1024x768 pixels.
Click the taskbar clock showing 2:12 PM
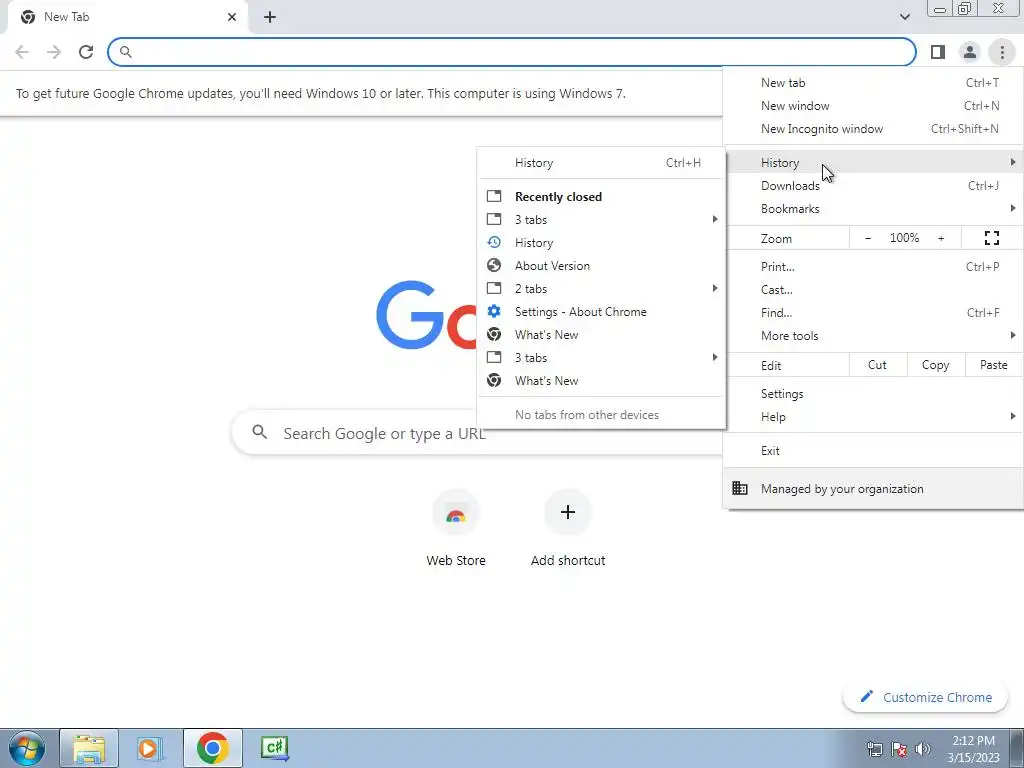973,748
